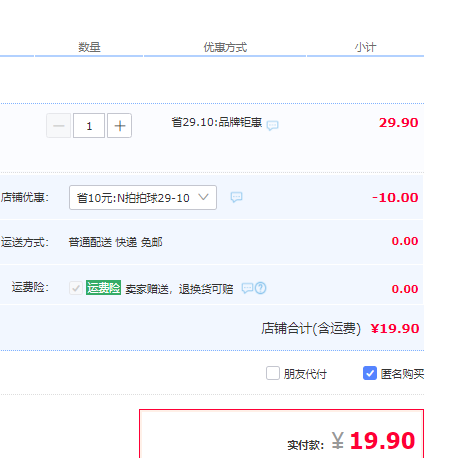This screenshot has height=458, width=451.
Task: Click the 店铺合计 amount ¥19.90
Action: [395, 329]
